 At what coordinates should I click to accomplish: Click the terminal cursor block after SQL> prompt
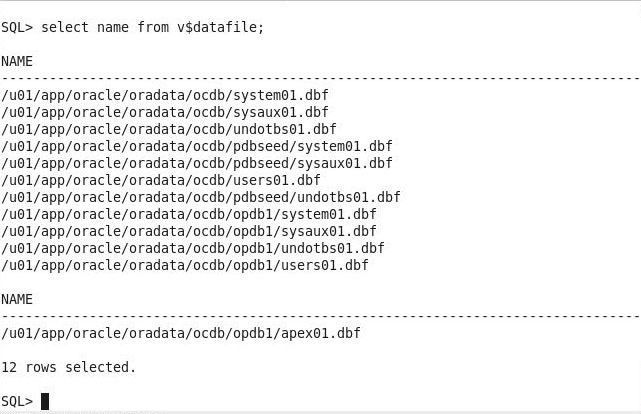45,401
